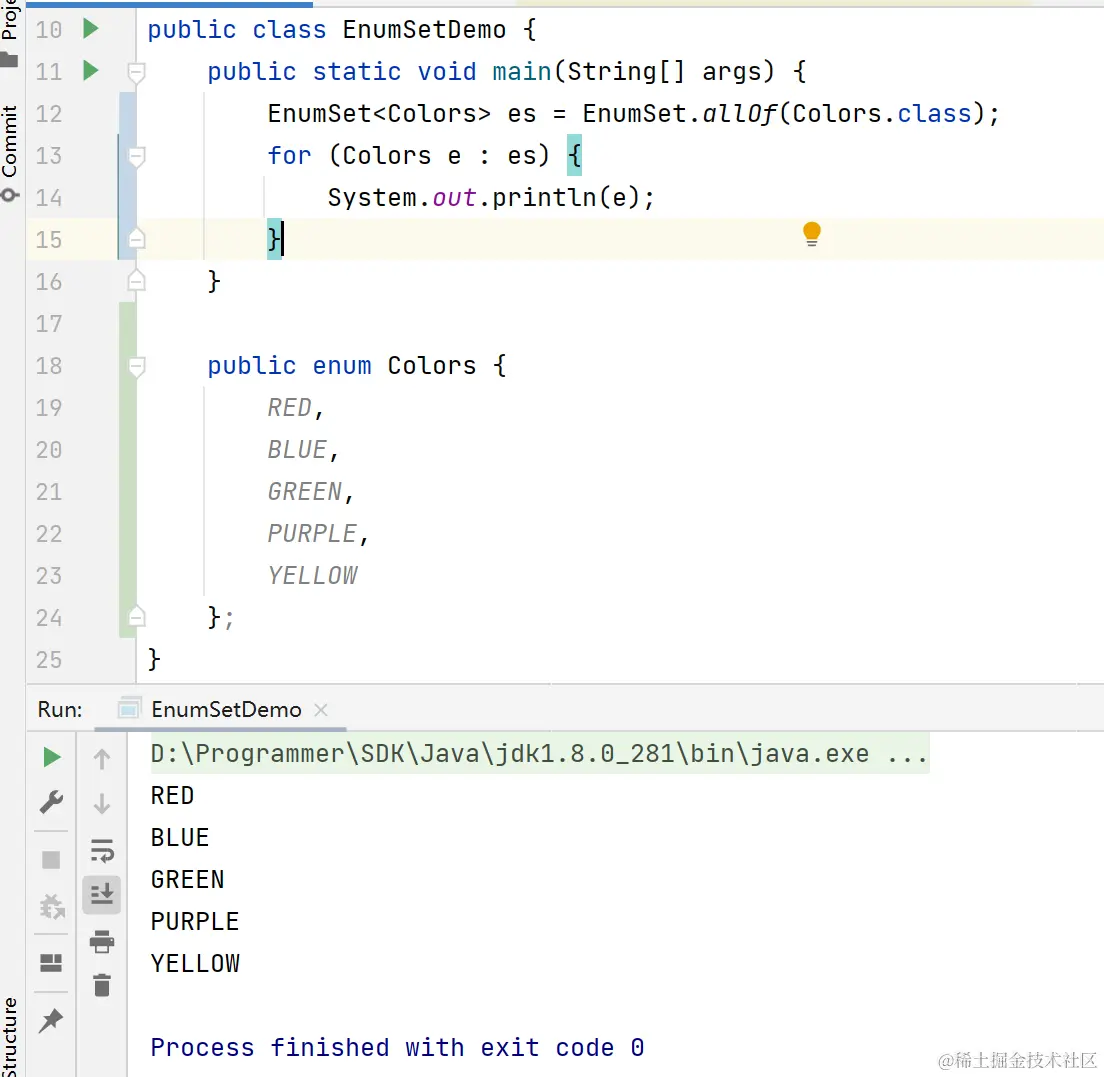Click 'main' method name on line 11

click(x=522, y=71)
